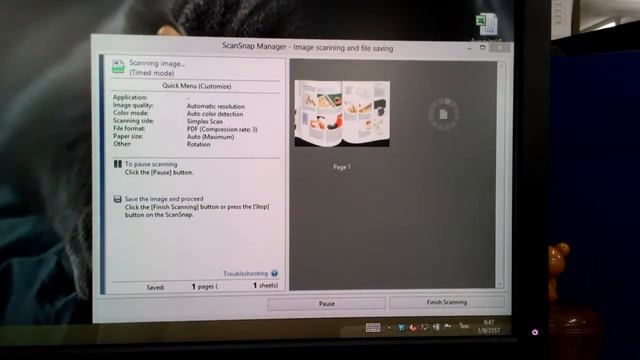Click the 'Rotation' value beside Other
The width and height of the screenshot is (640, 360).
click(x=198, y=144)
